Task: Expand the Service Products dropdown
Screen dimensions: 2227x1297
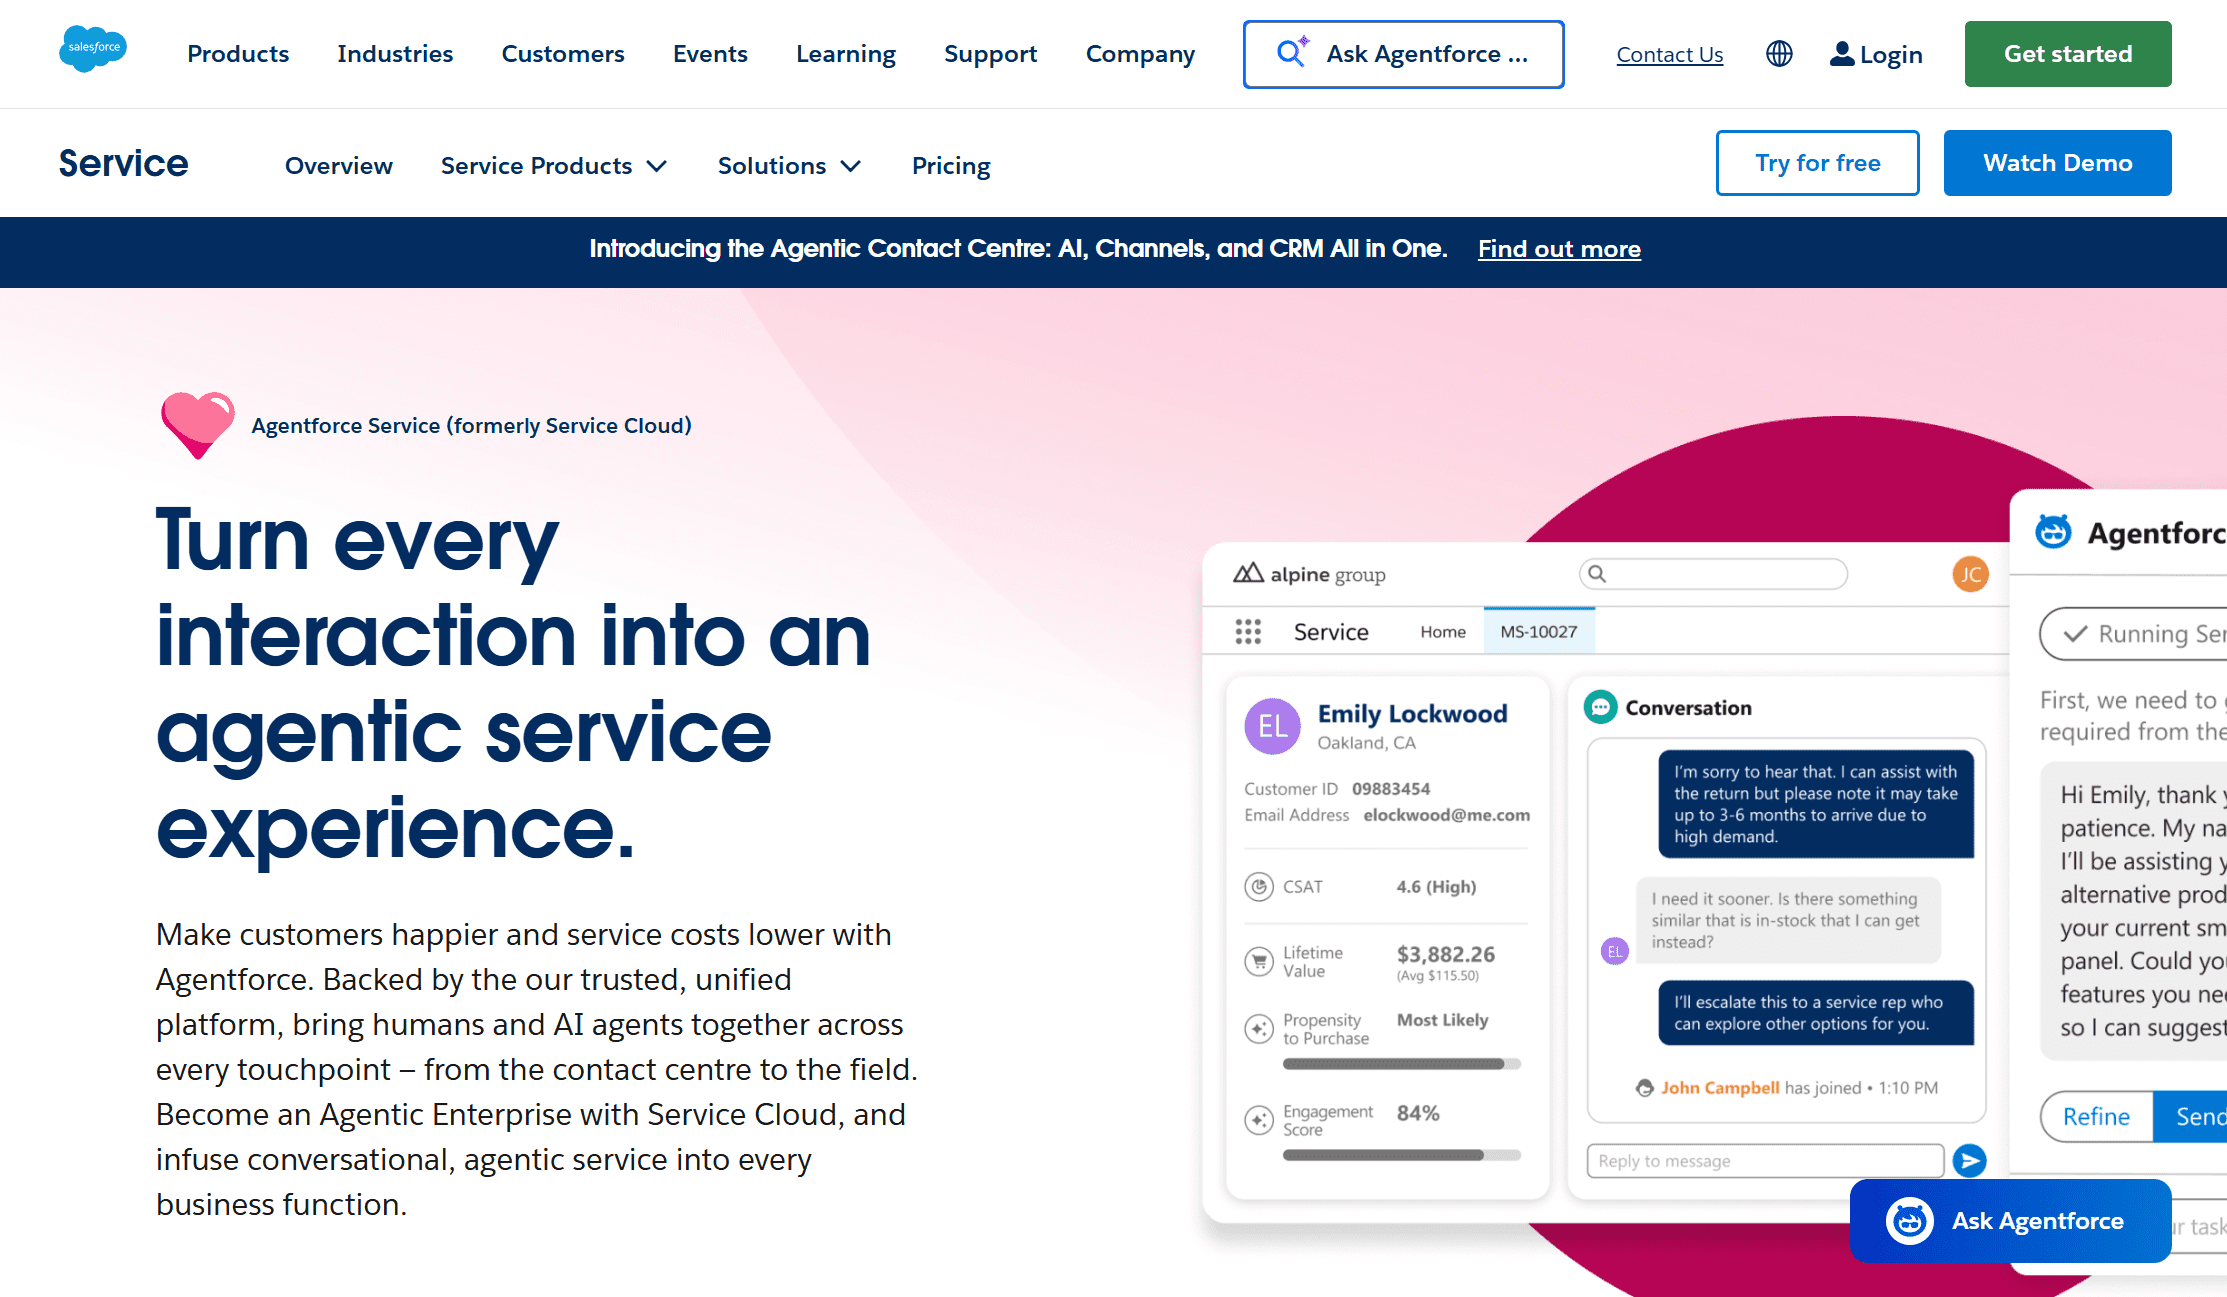Action: coord(554,166)
